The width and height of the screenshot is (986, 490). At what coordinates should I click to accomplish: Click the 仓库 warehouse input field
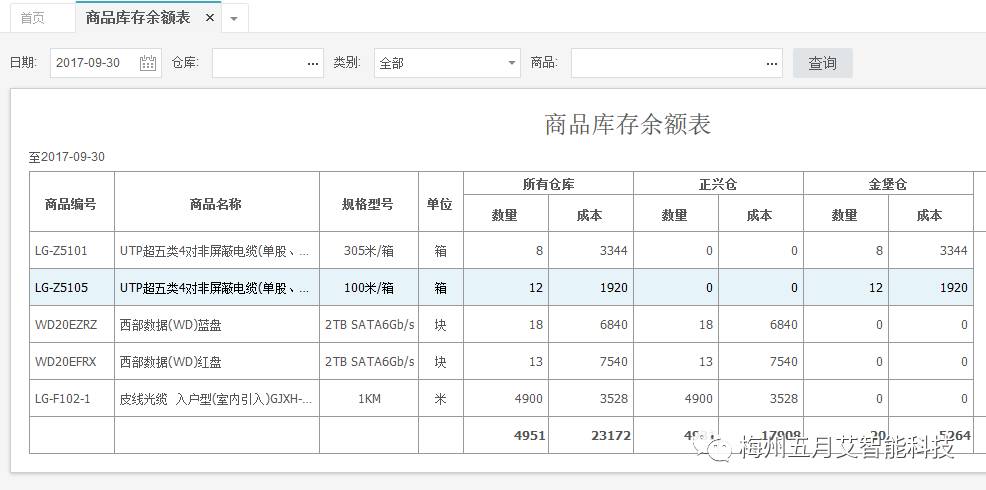(257, 63)
